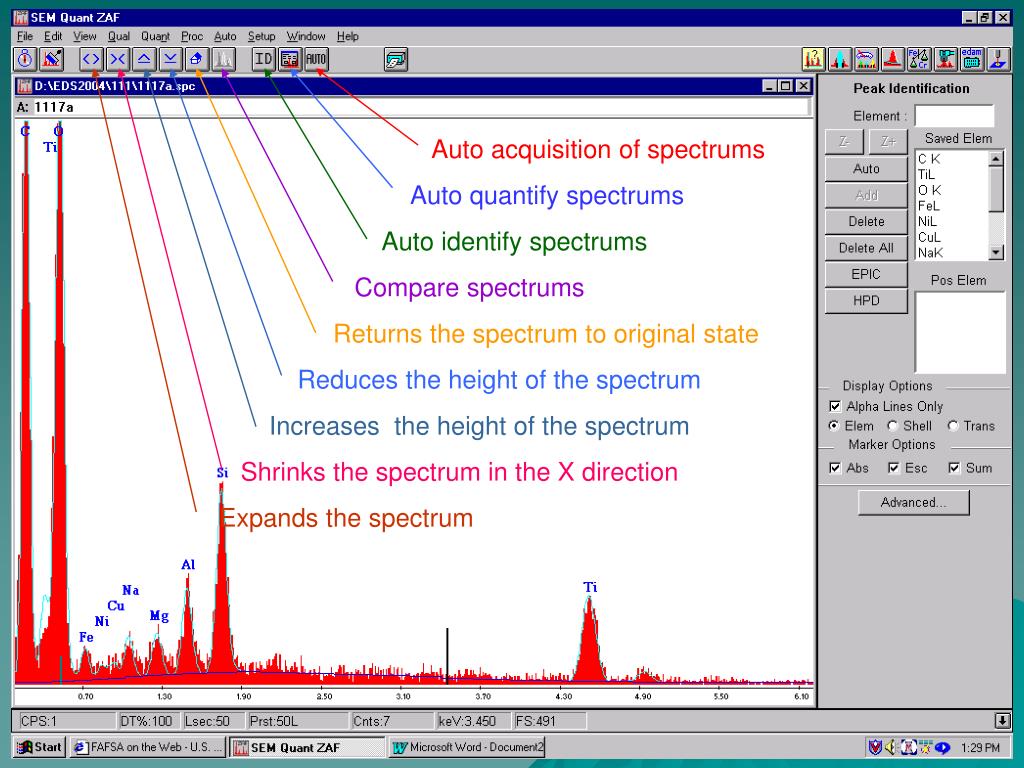Click the printer icon in the toolbar
The height and width of the screenshot is (768, 1024).
click(x=396, y=59)
